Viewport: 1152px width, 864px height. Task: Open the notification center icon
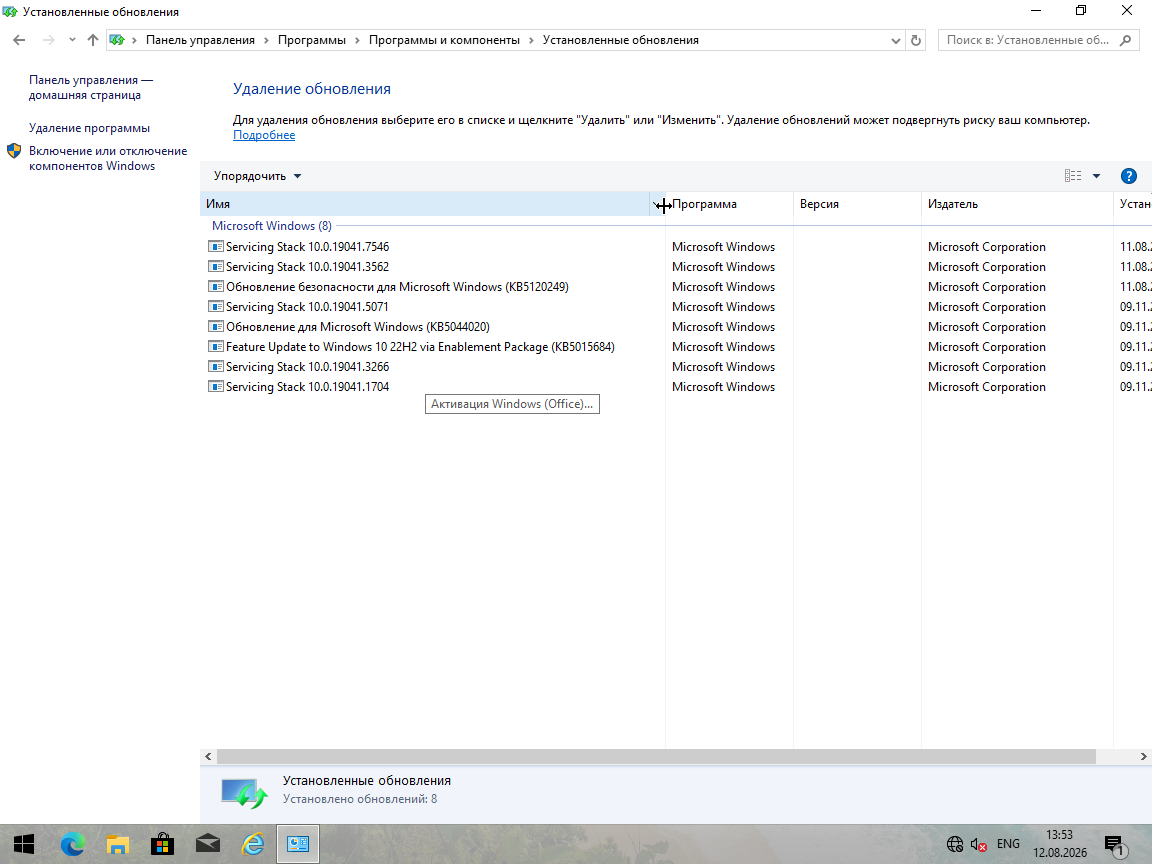1115,846
